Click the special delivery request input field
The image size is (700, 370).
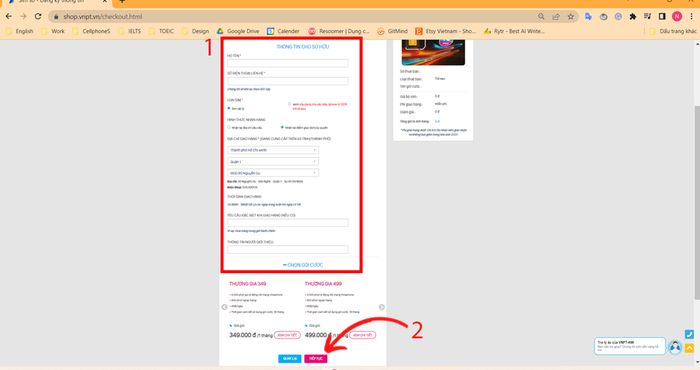click(x=288, y=223)
